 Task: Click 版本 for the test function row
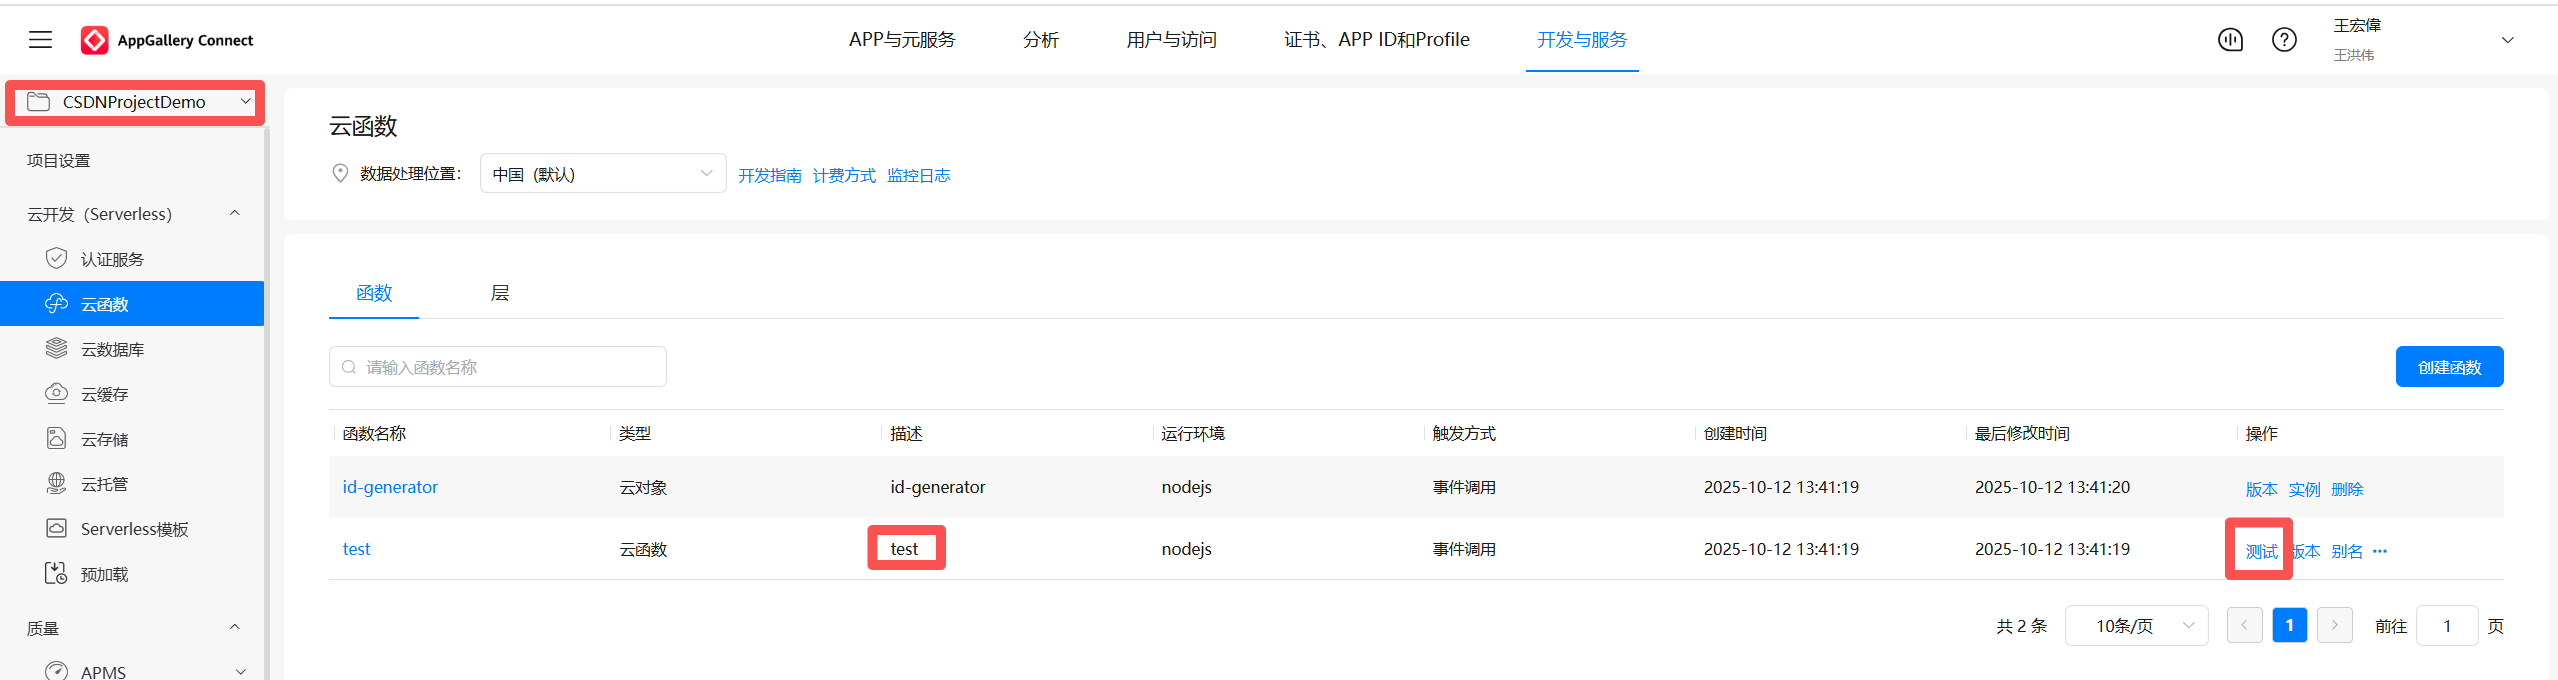[2305, 551]
